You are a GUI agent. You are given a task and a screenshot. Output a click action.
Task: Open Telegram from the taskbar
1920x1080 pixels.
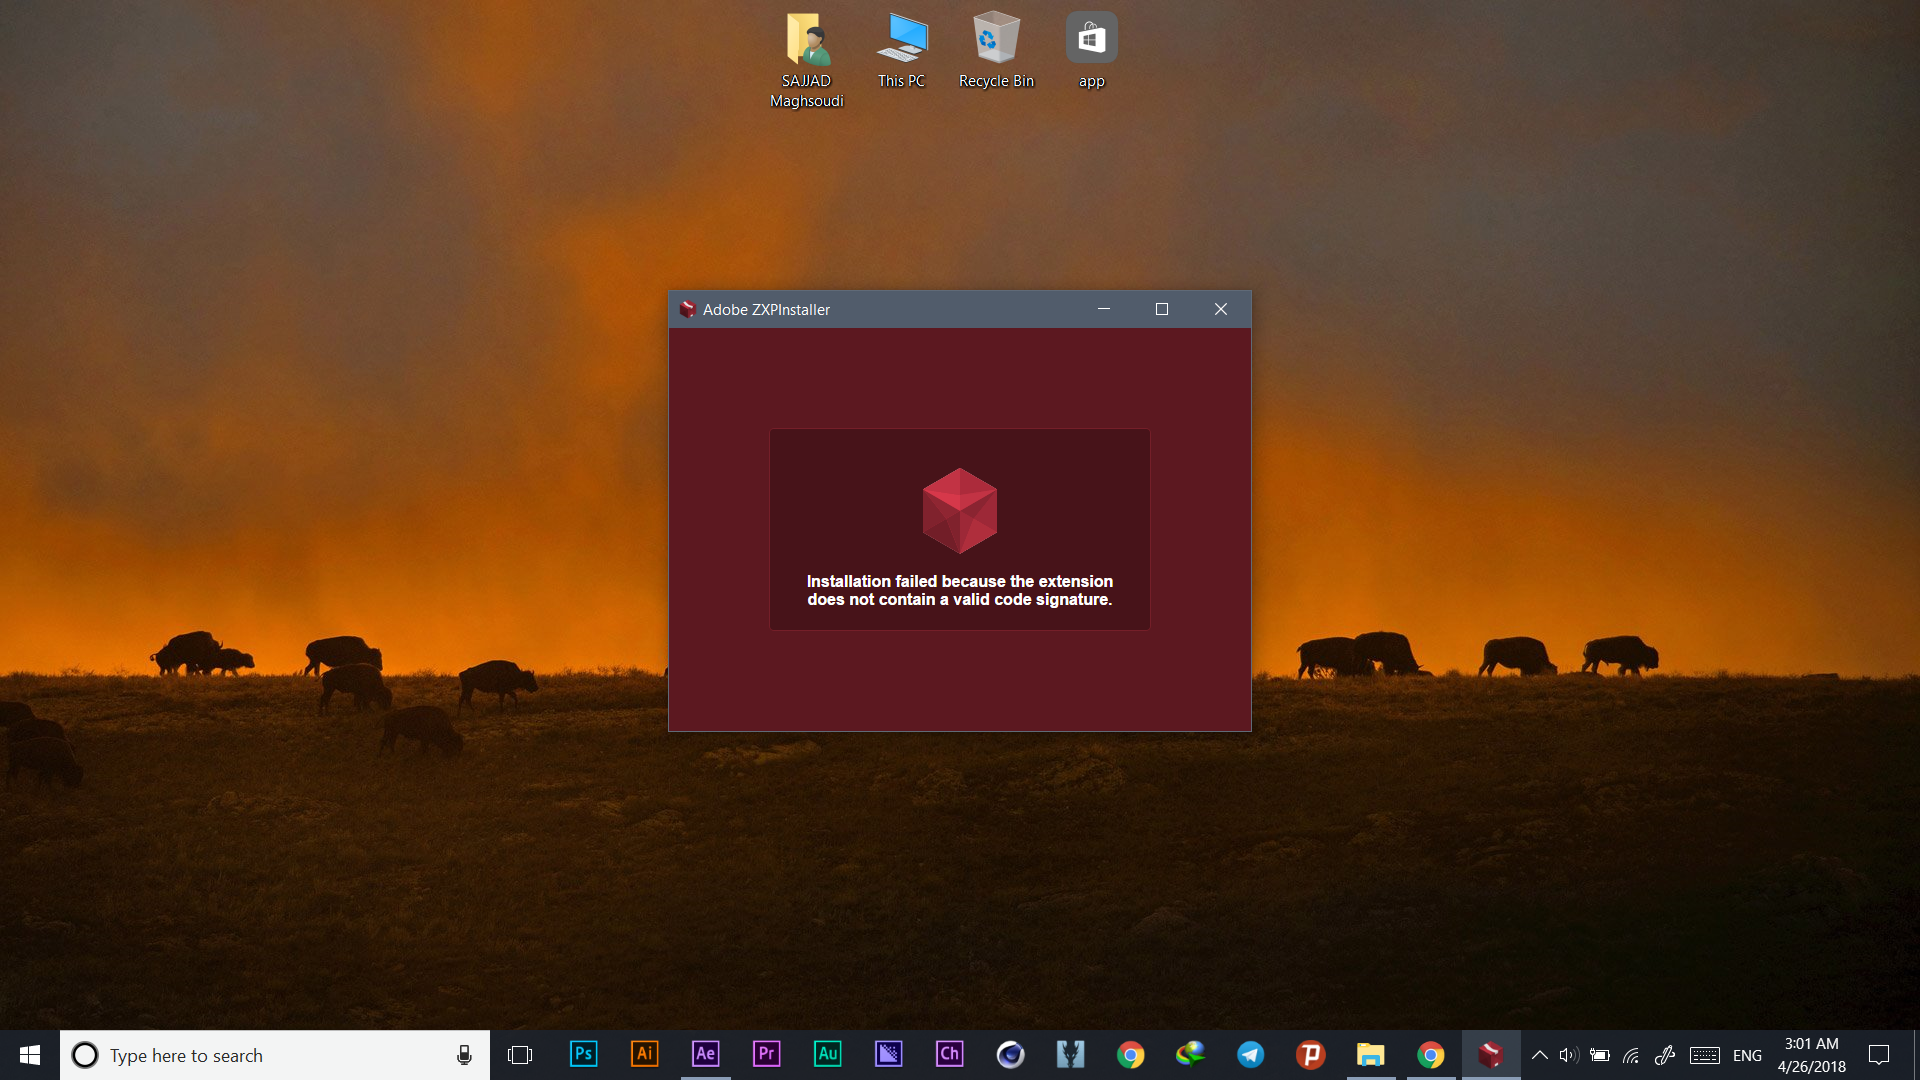1251,1054
